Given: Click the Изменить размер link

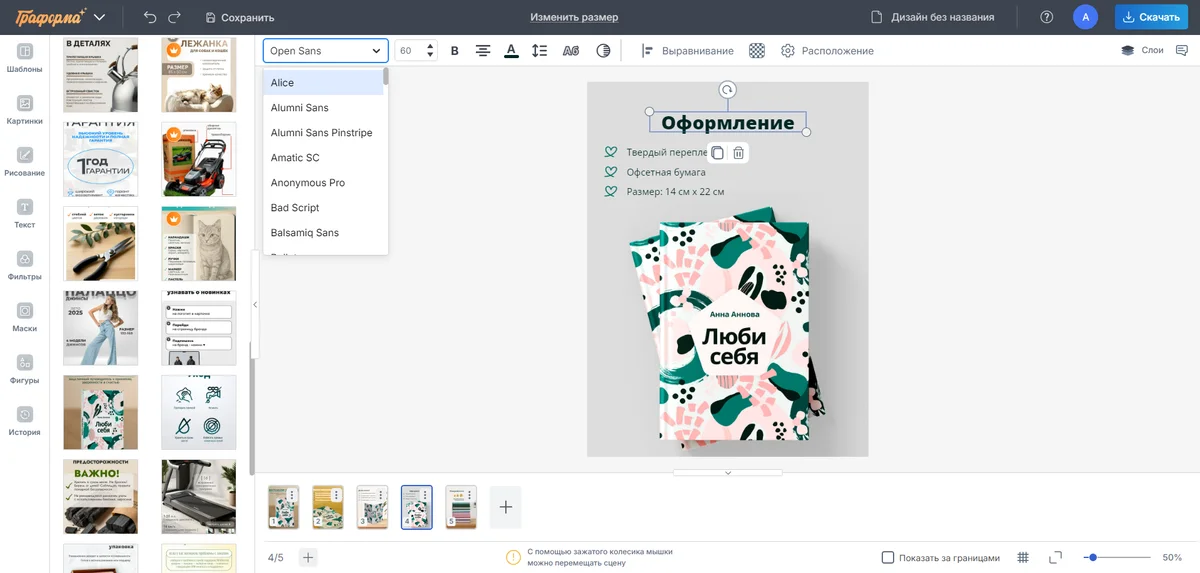Looking at the screenshot, I should tap(574, 17).
